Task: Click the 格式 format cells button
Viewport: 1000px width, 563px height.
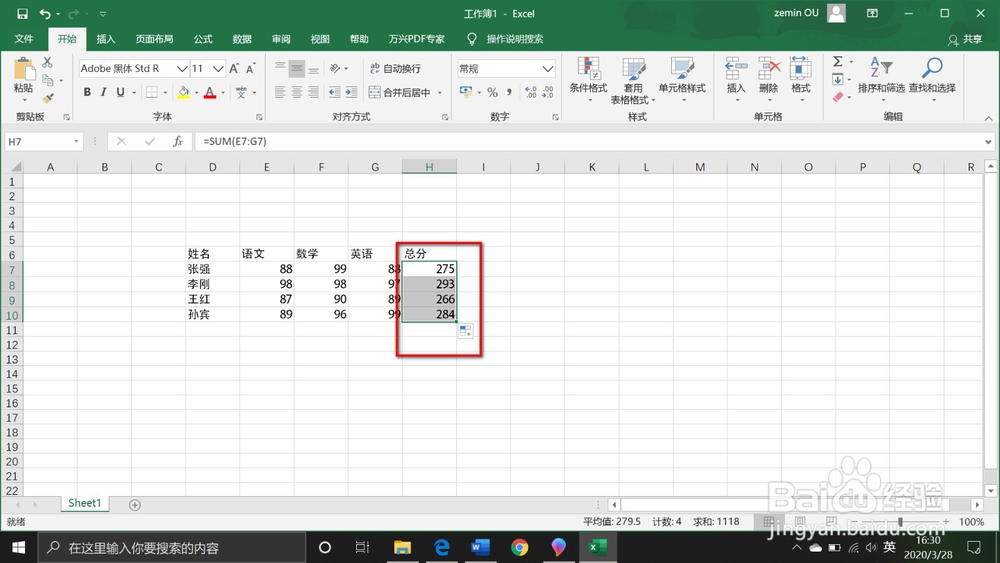Action: (x=800, y=78)
